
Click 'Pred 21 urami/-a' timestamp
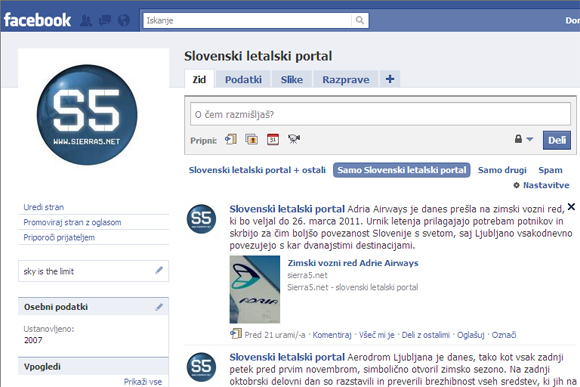click(275, 335)
